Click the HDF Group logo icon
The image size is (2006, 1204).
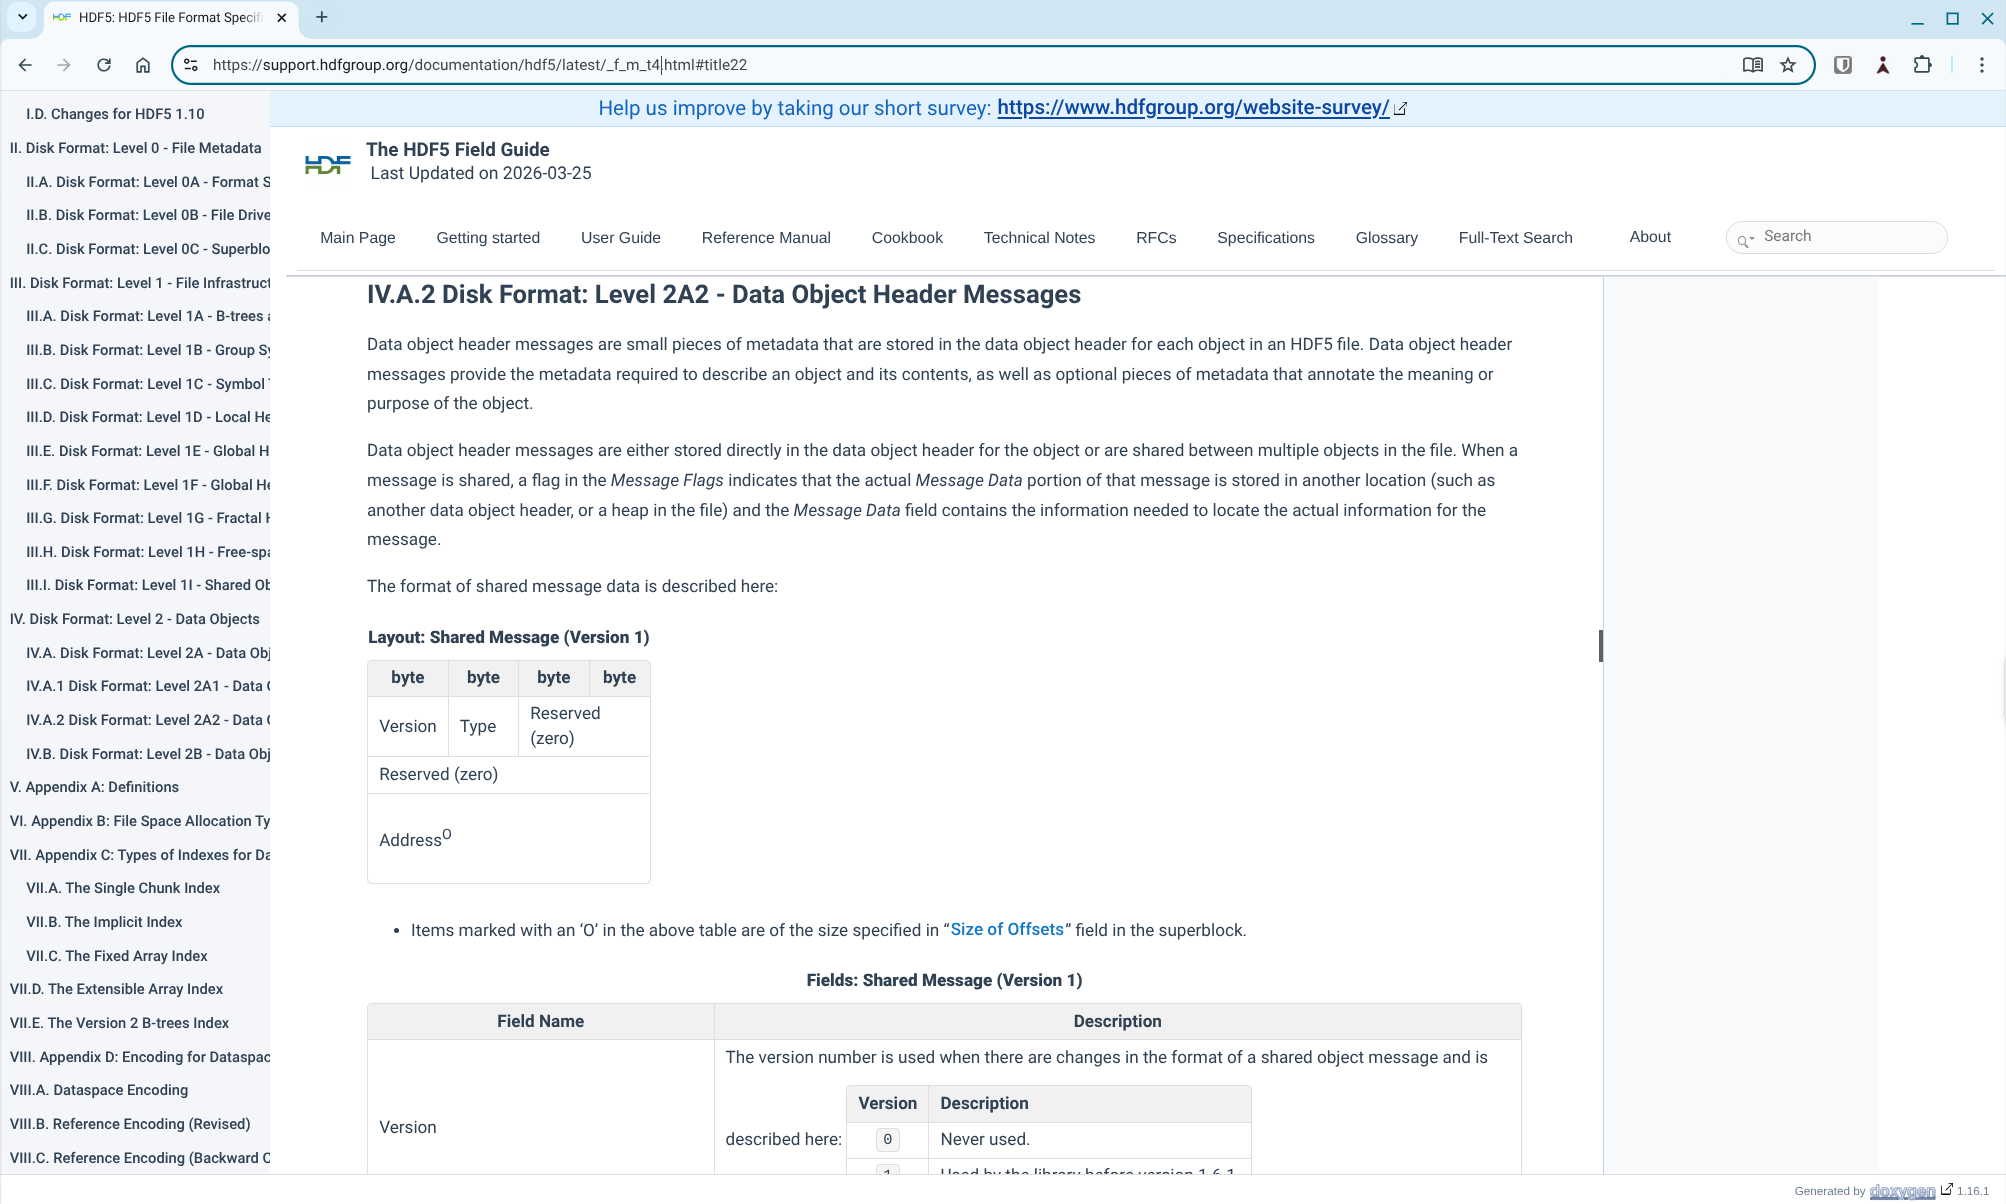[x=327, y=164]
